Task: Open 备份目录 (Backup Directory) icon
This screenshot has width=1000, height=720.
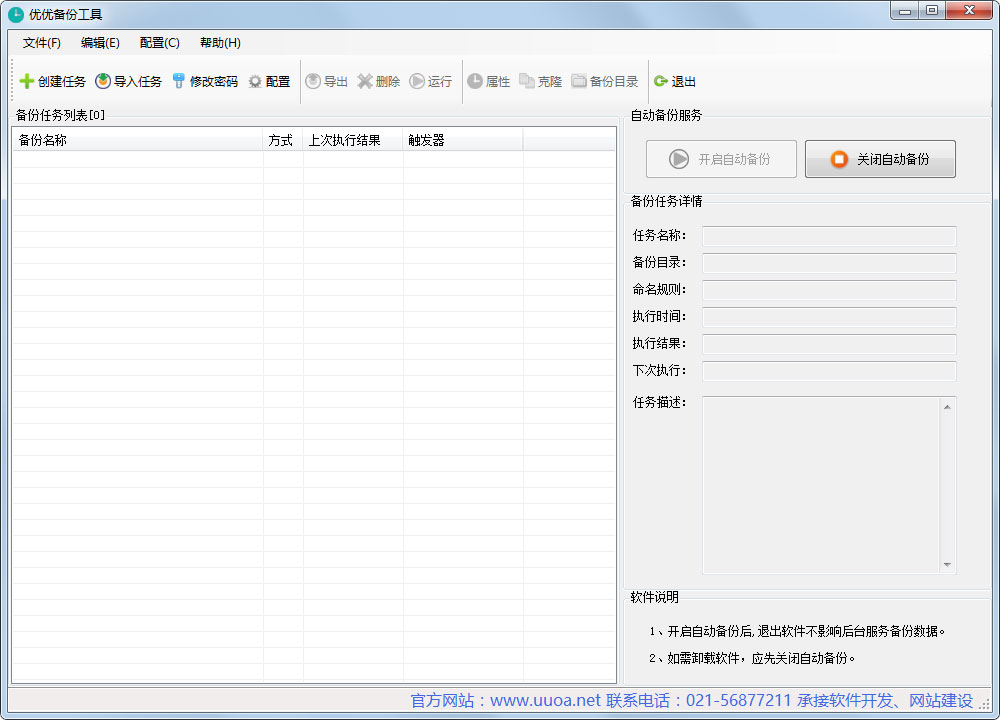Action: pos(604,81)
